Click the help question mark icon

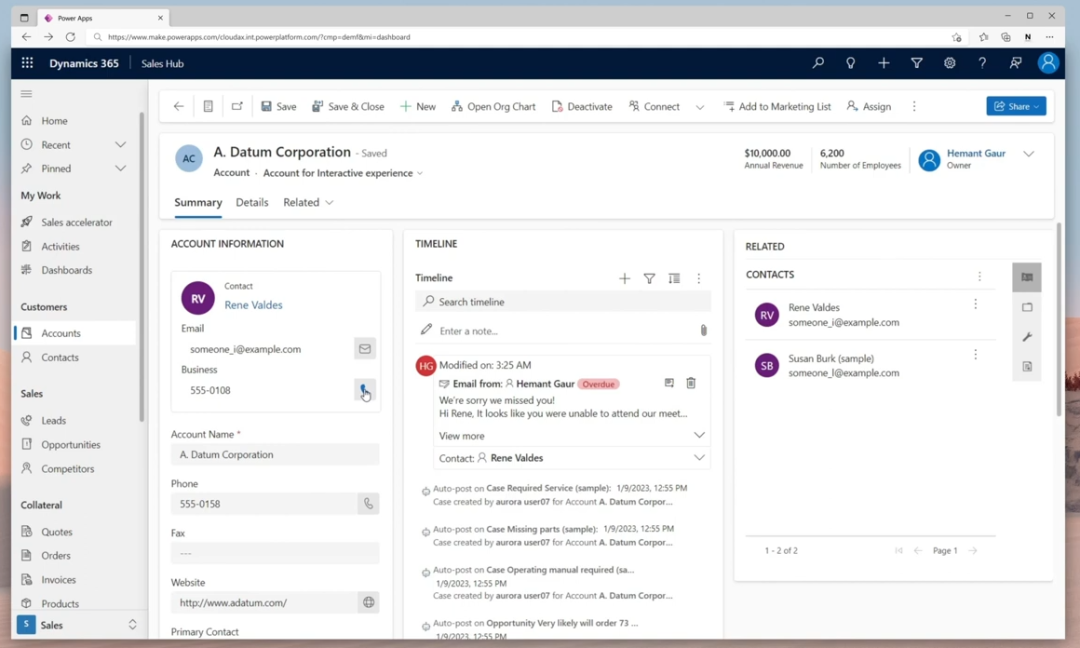click(x=982, y=63)
